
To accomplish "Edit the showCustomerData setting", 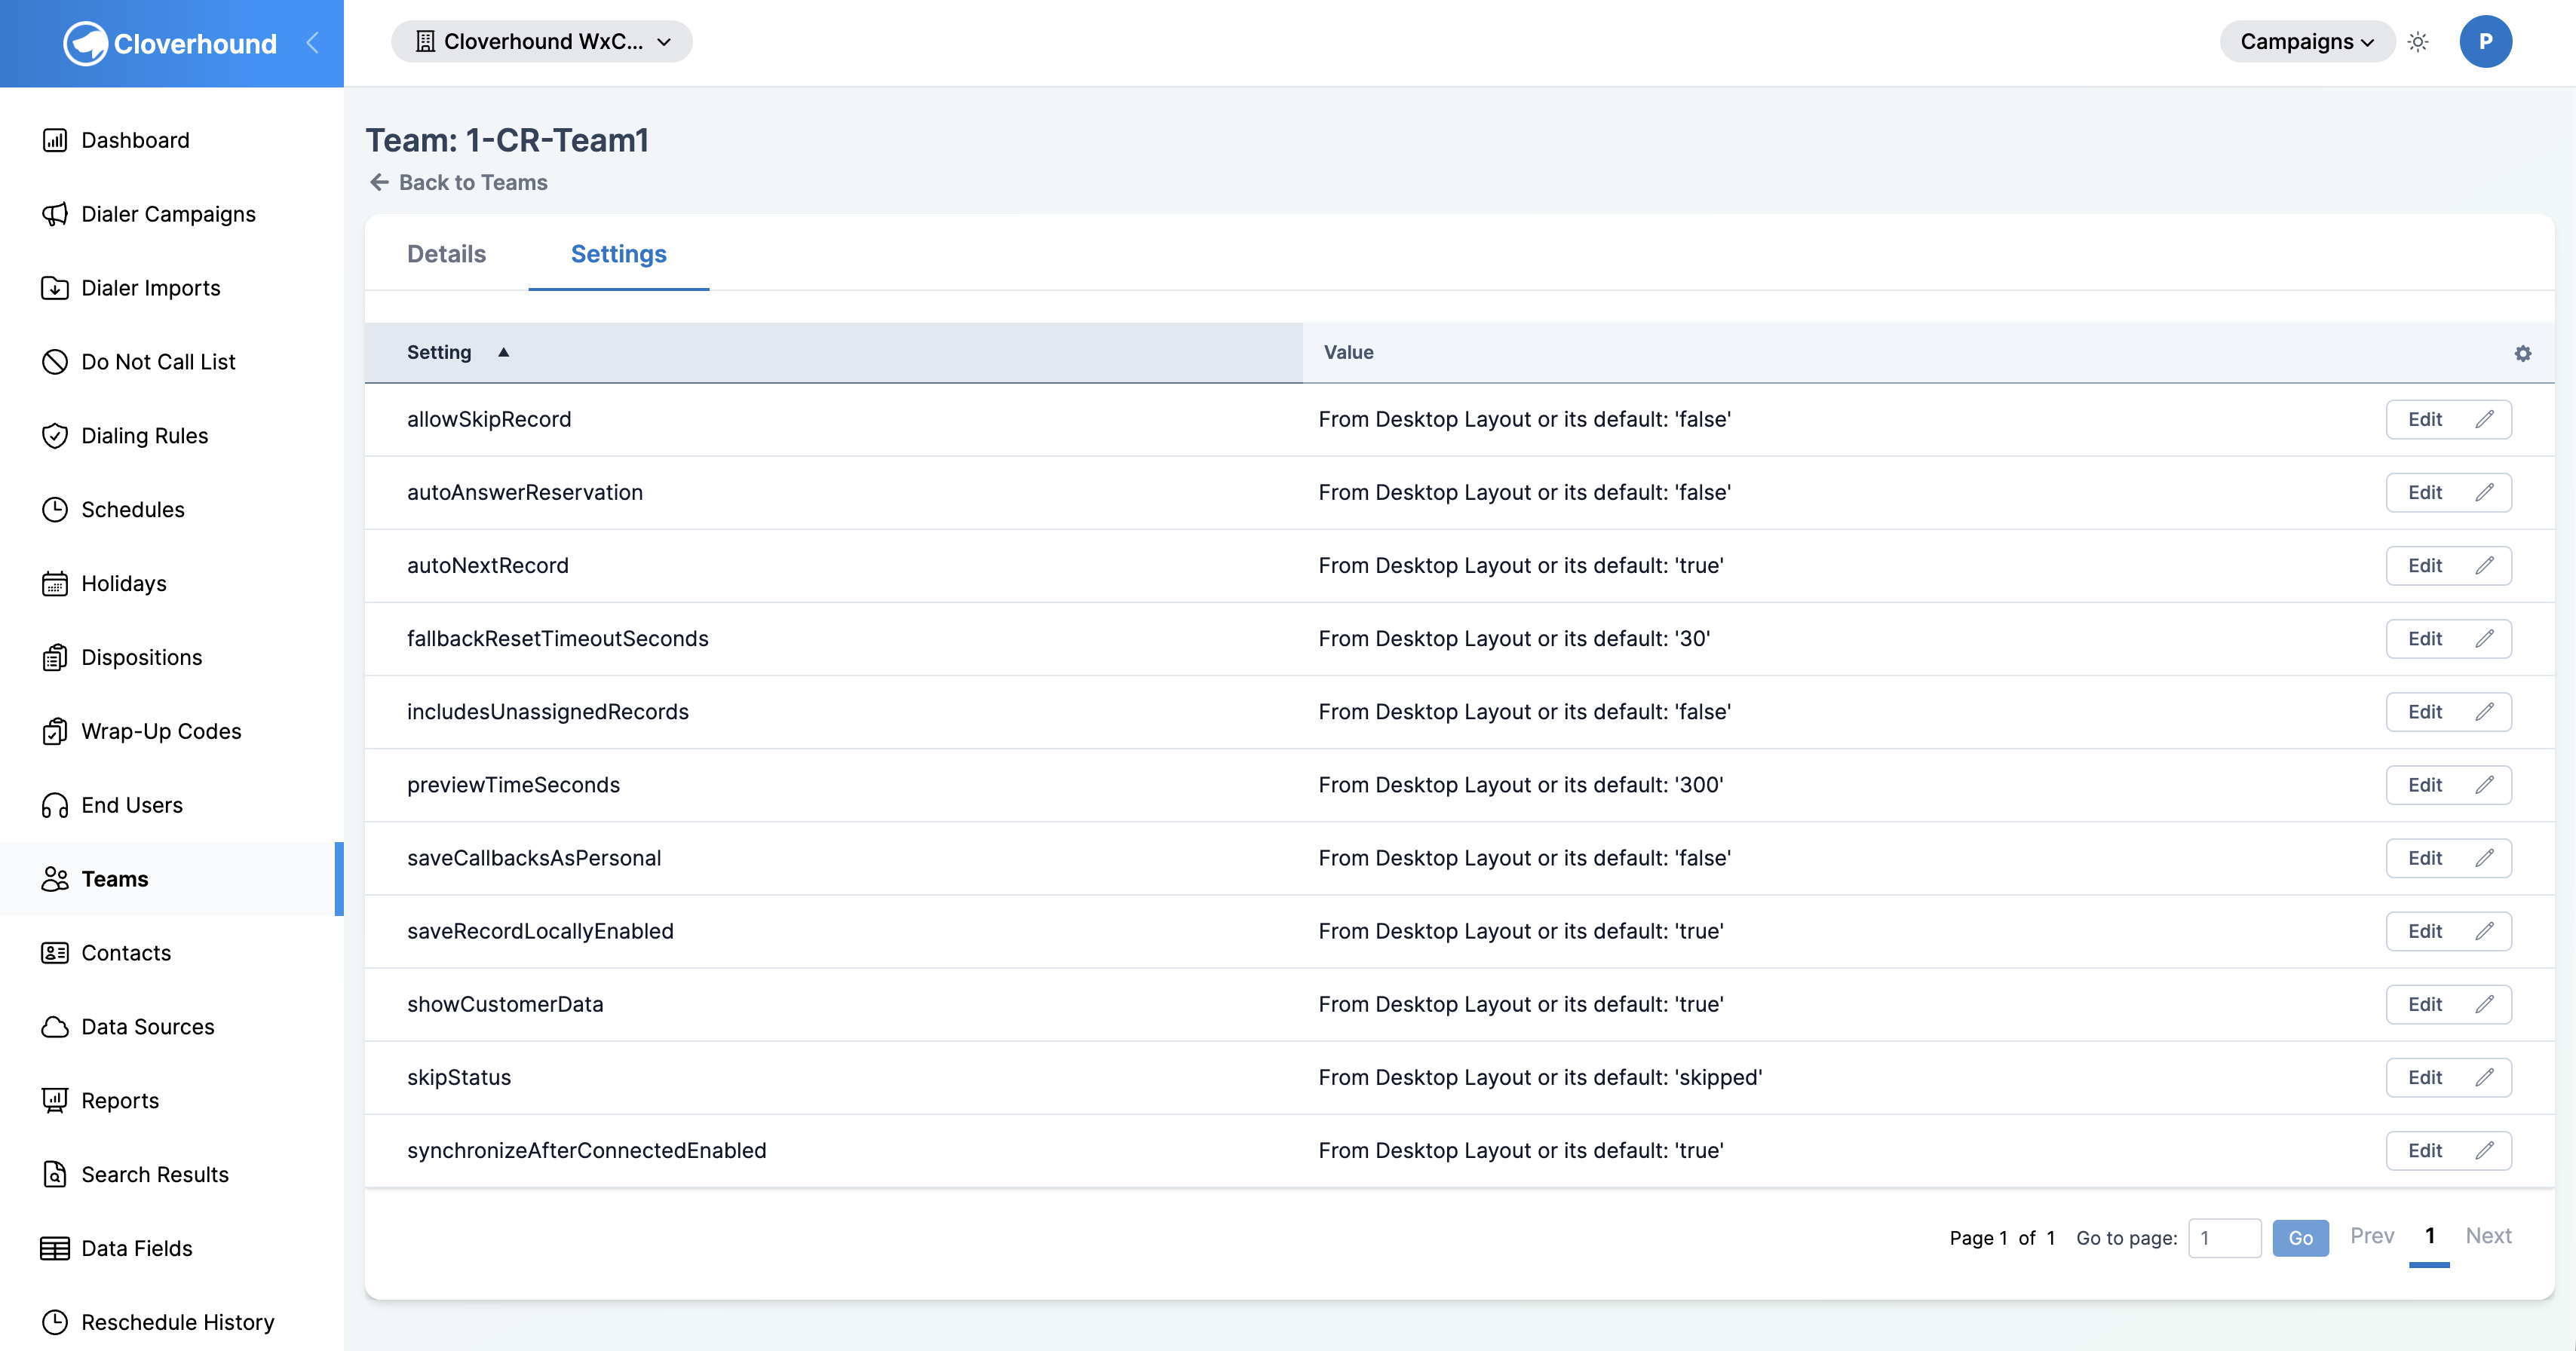I will pyautogui.click(x=2448, y=1004).
